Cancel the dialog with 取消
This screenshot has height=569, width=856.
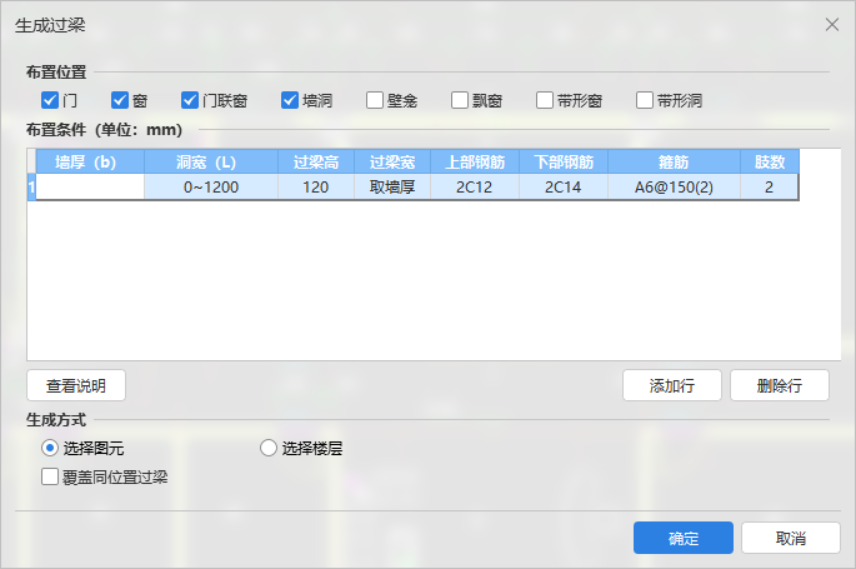(790, 538)
